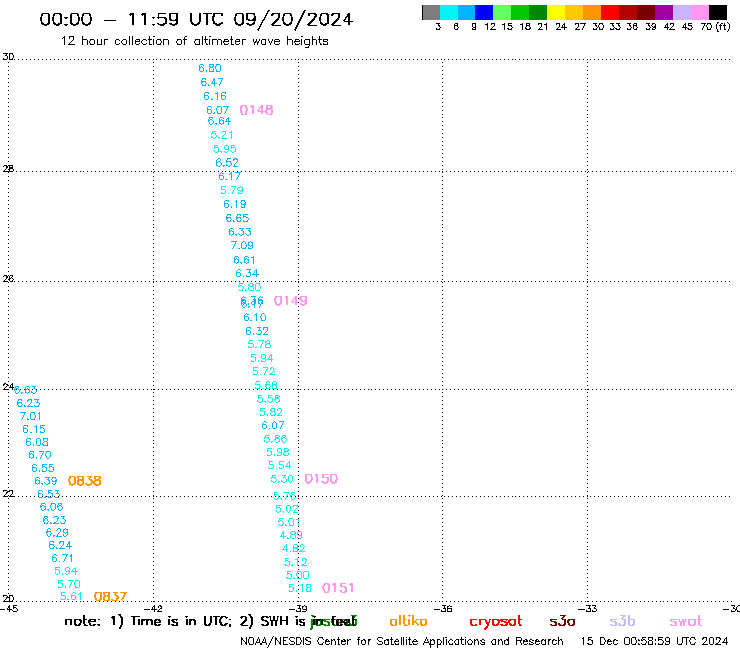Select the wave height value 5.79
The width and height of the screenshot is (740, 650).
coord(232,190)
